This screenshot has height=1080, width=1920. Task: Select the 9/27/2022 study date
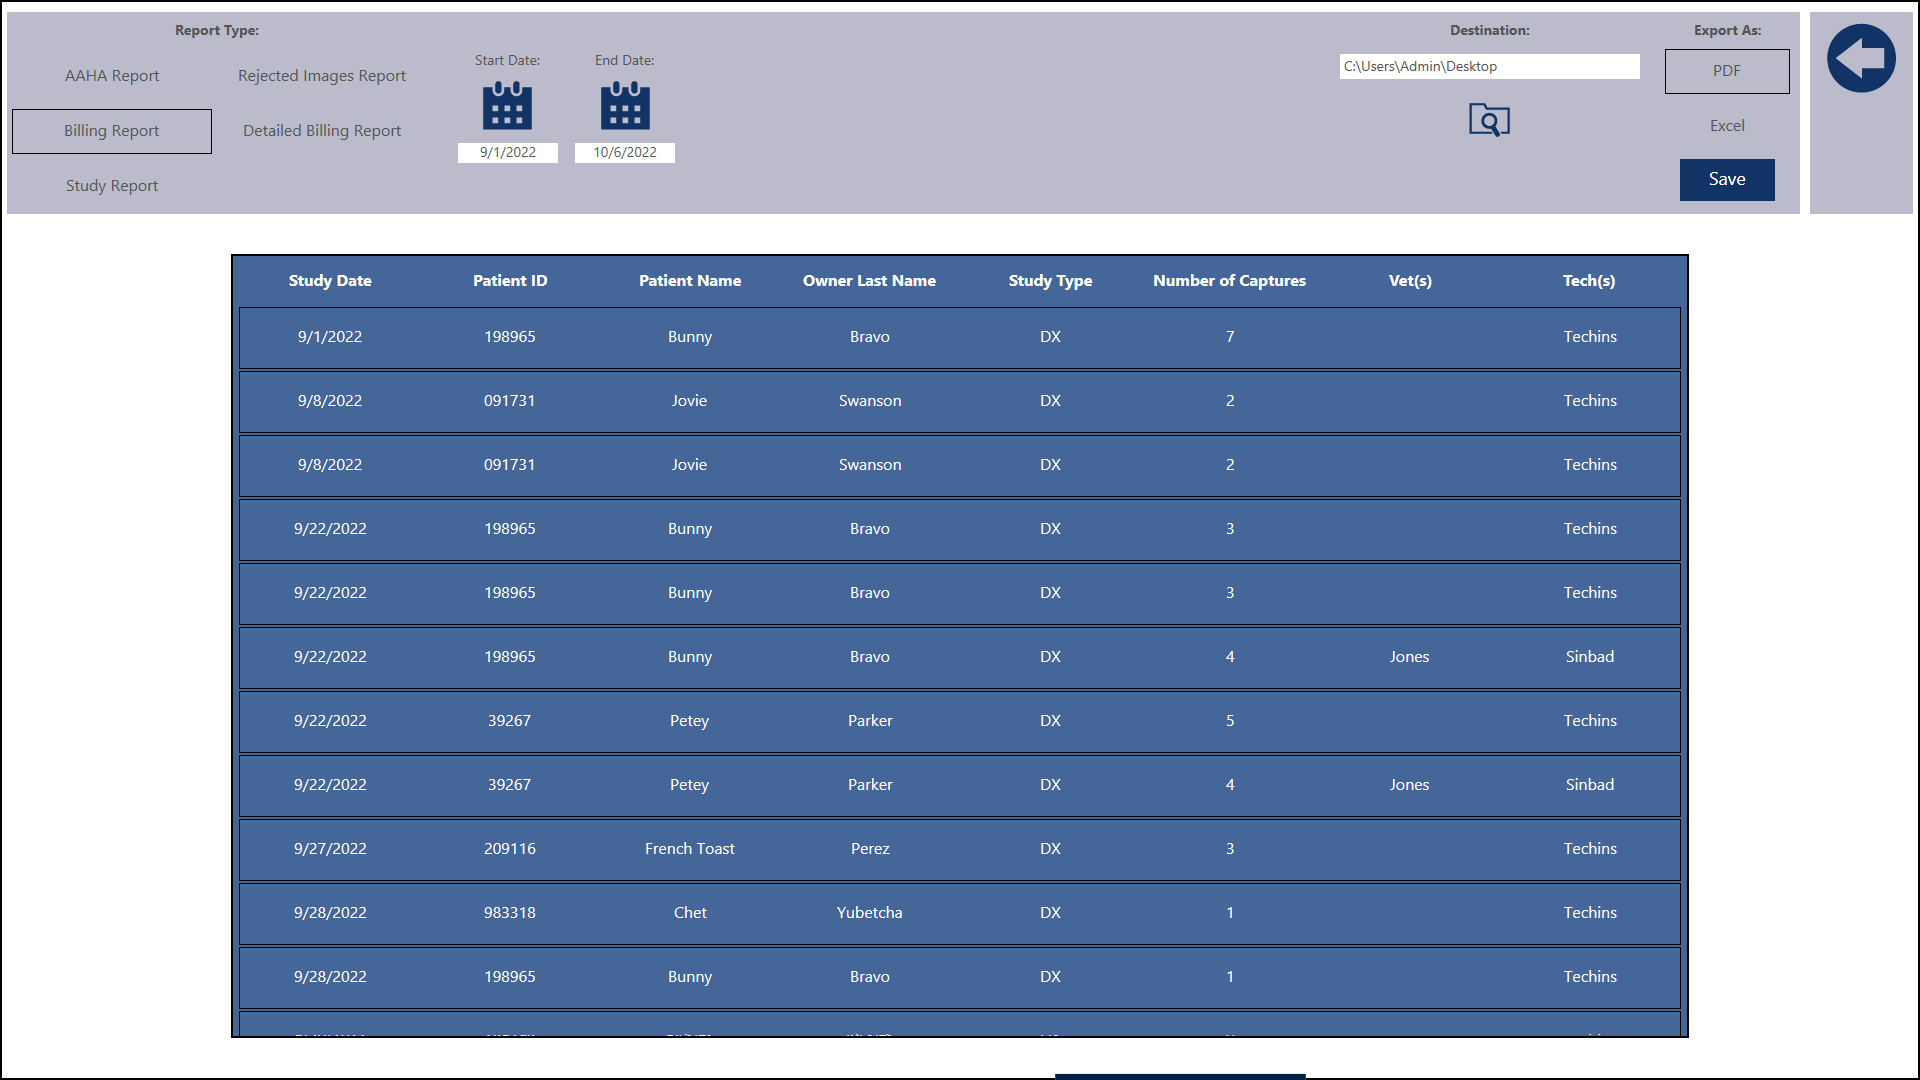coord(330,849)
